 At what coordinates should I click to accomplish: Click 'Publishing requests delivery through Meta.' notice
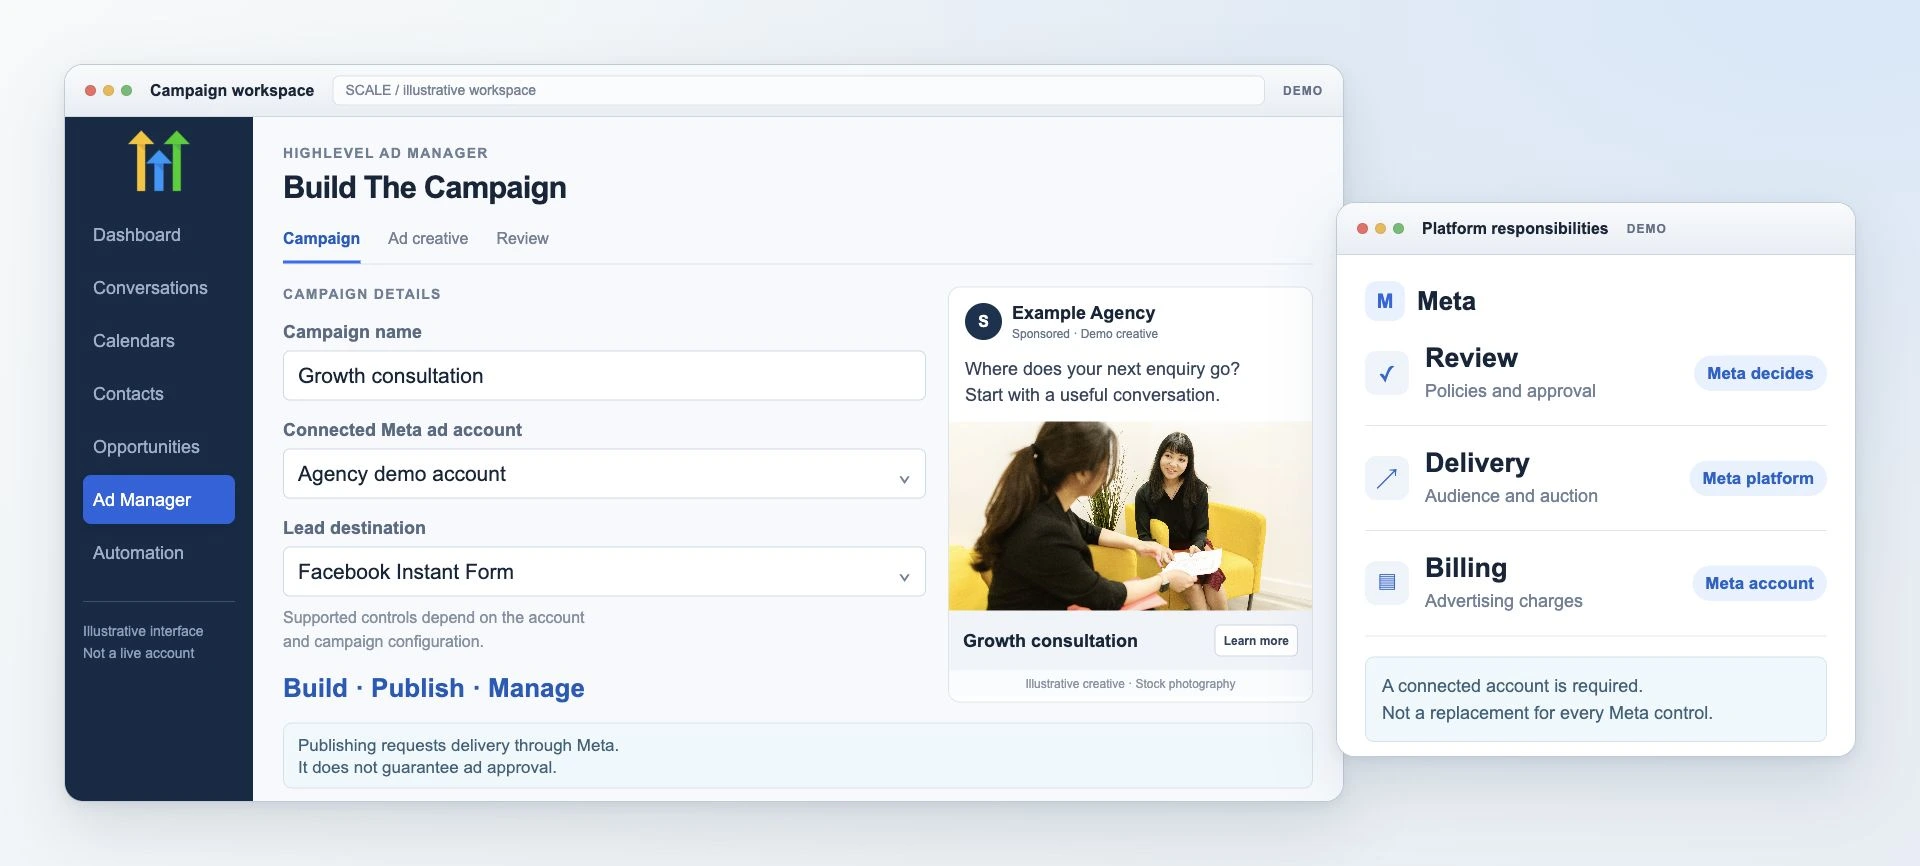click(x=458, y=745)
